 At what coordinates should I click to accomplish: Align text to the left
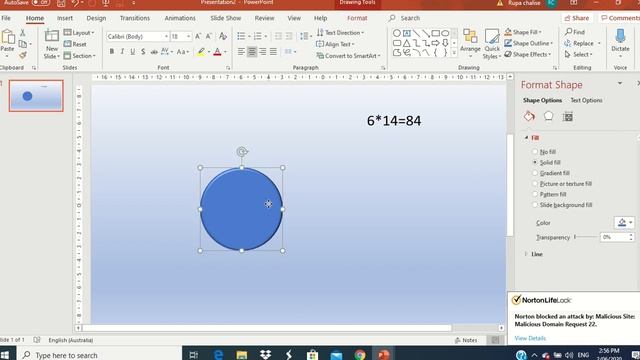(241, 52)
